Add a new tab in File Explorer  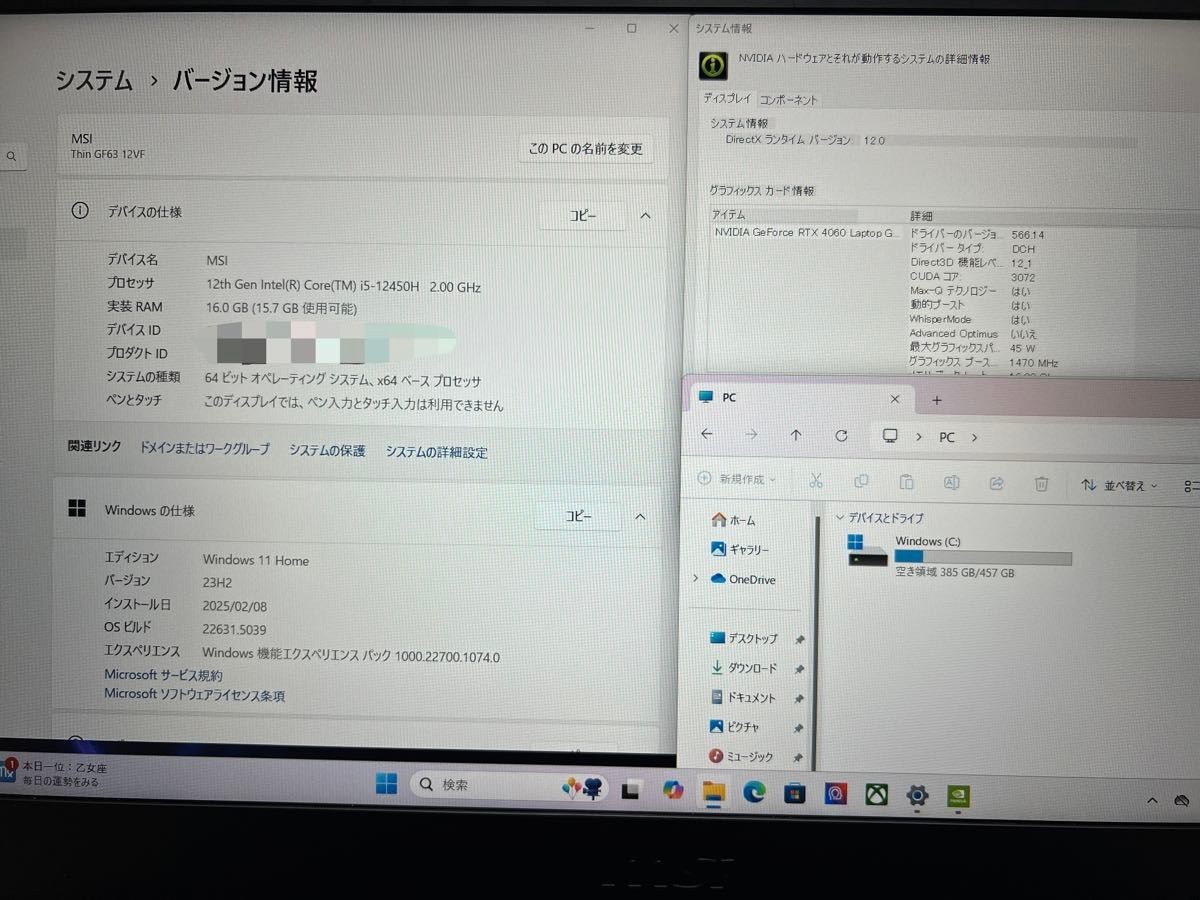[937, 400]
